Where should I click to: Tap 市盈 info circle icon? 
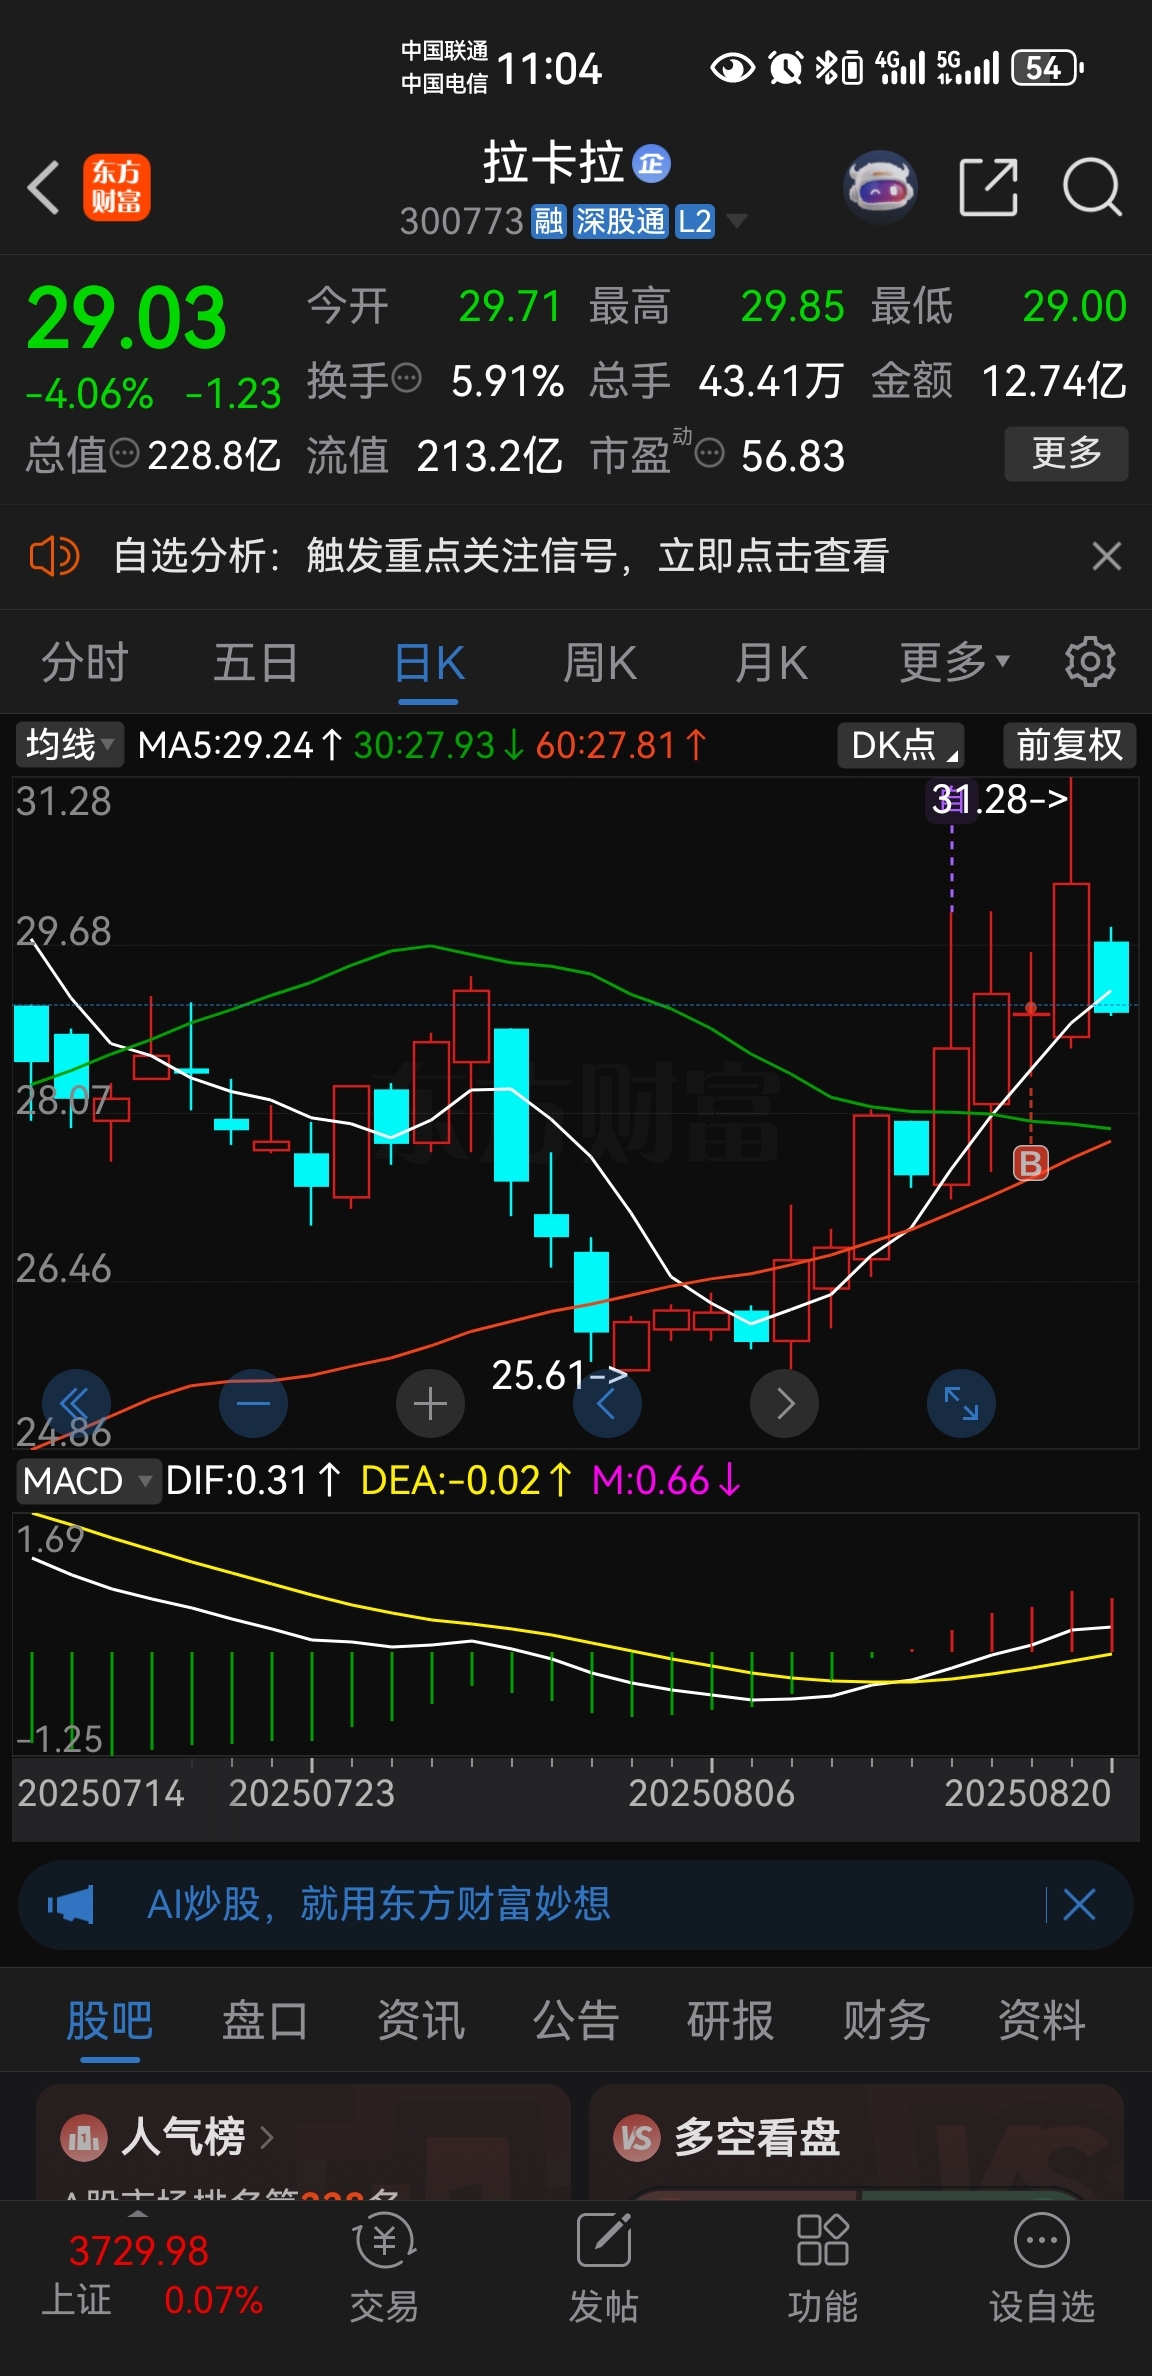point(709,454)
